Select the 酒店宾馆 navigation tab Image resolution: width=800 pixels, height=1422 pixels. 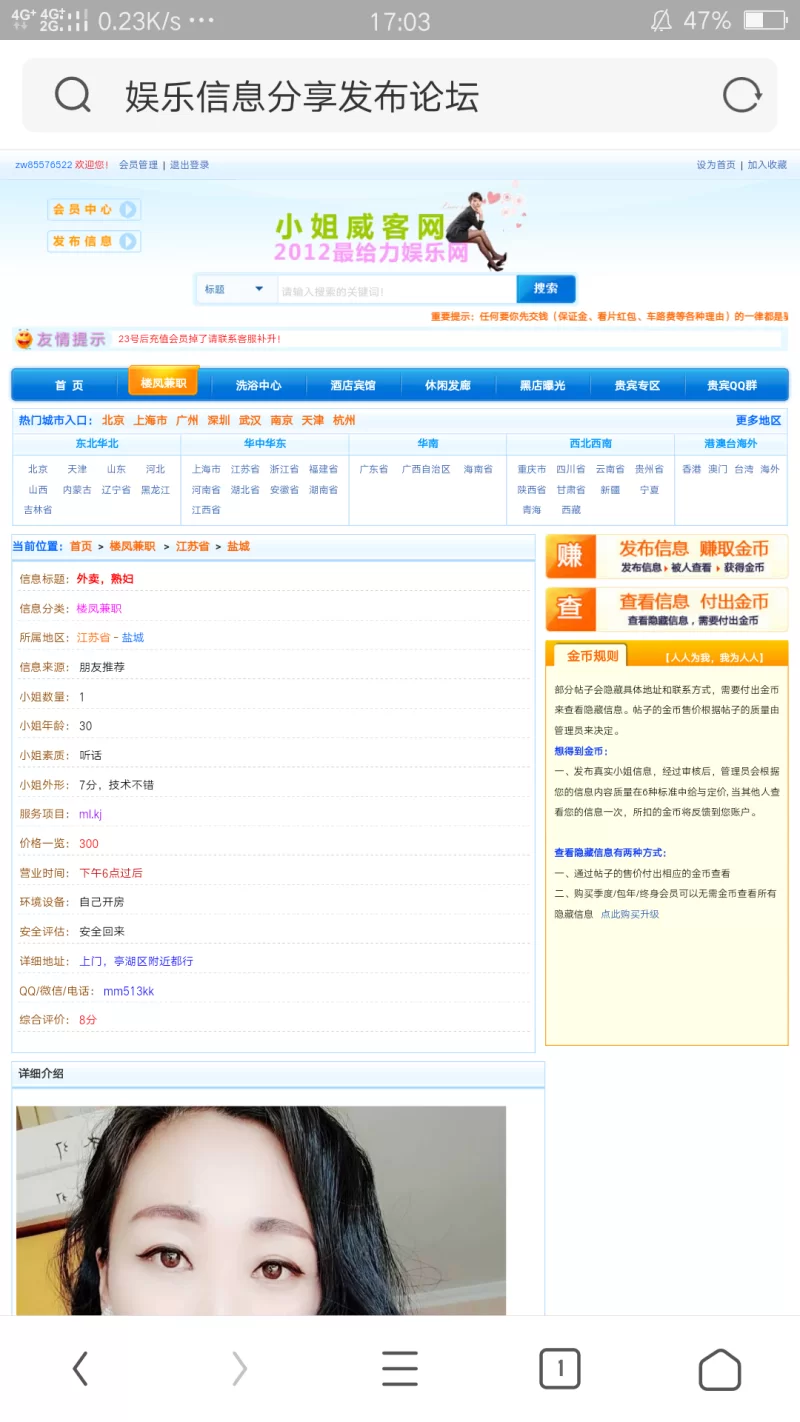353,386
